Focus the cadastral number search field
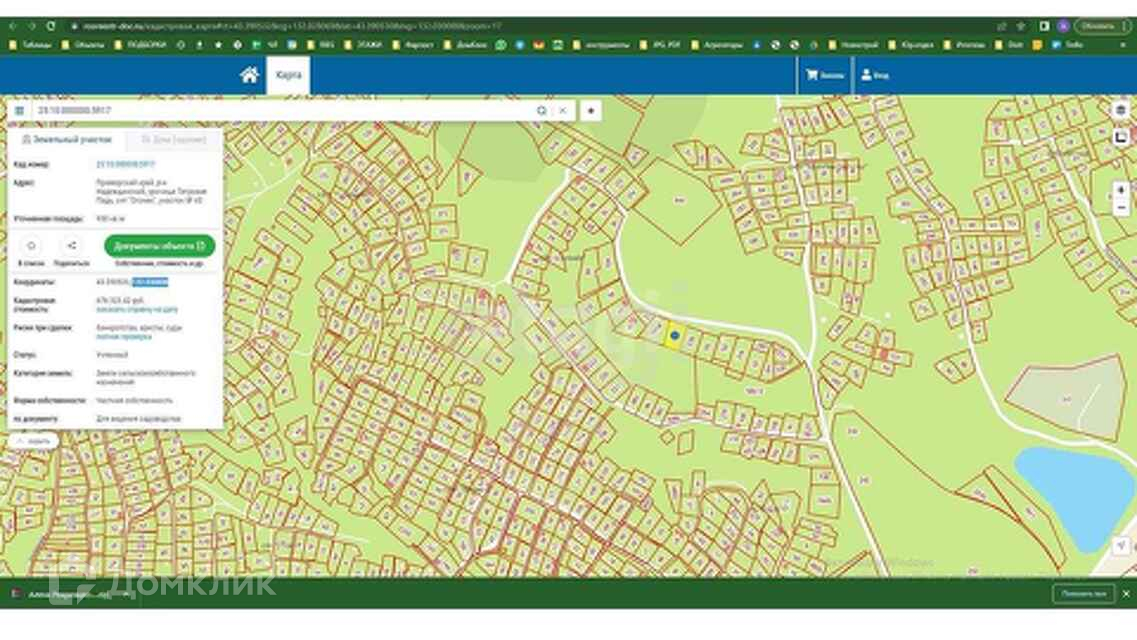 pyautogui.click(x=283, y=111)
